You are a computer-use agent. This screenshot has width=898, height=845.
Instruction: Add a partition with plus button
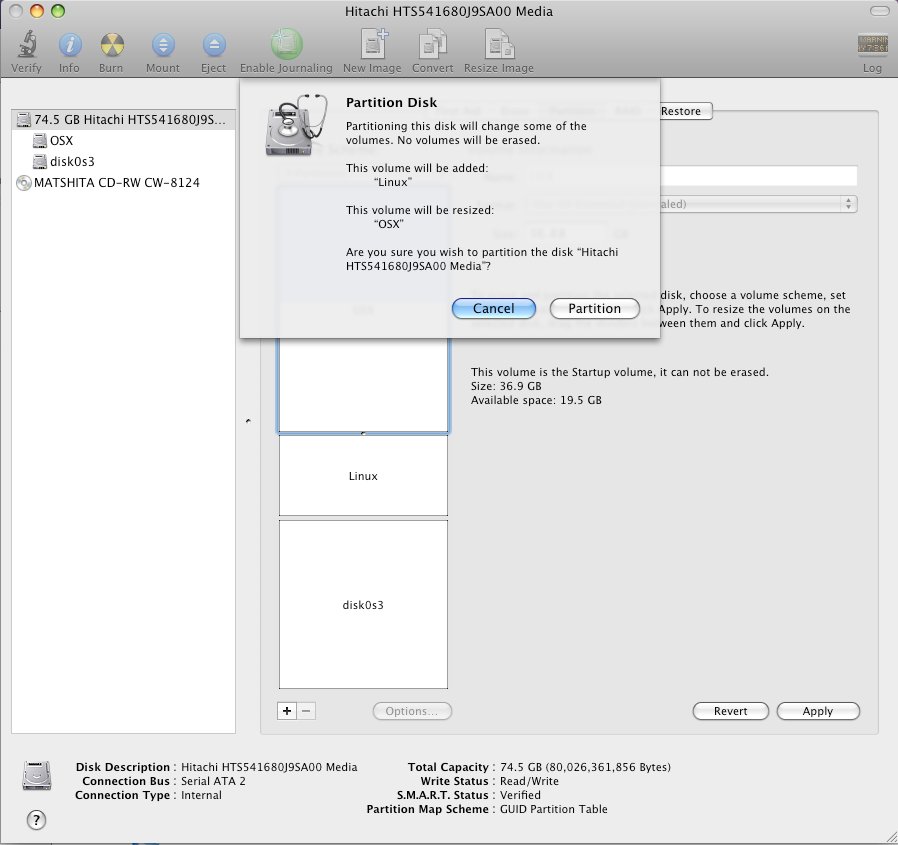click(x=286, y=711)
